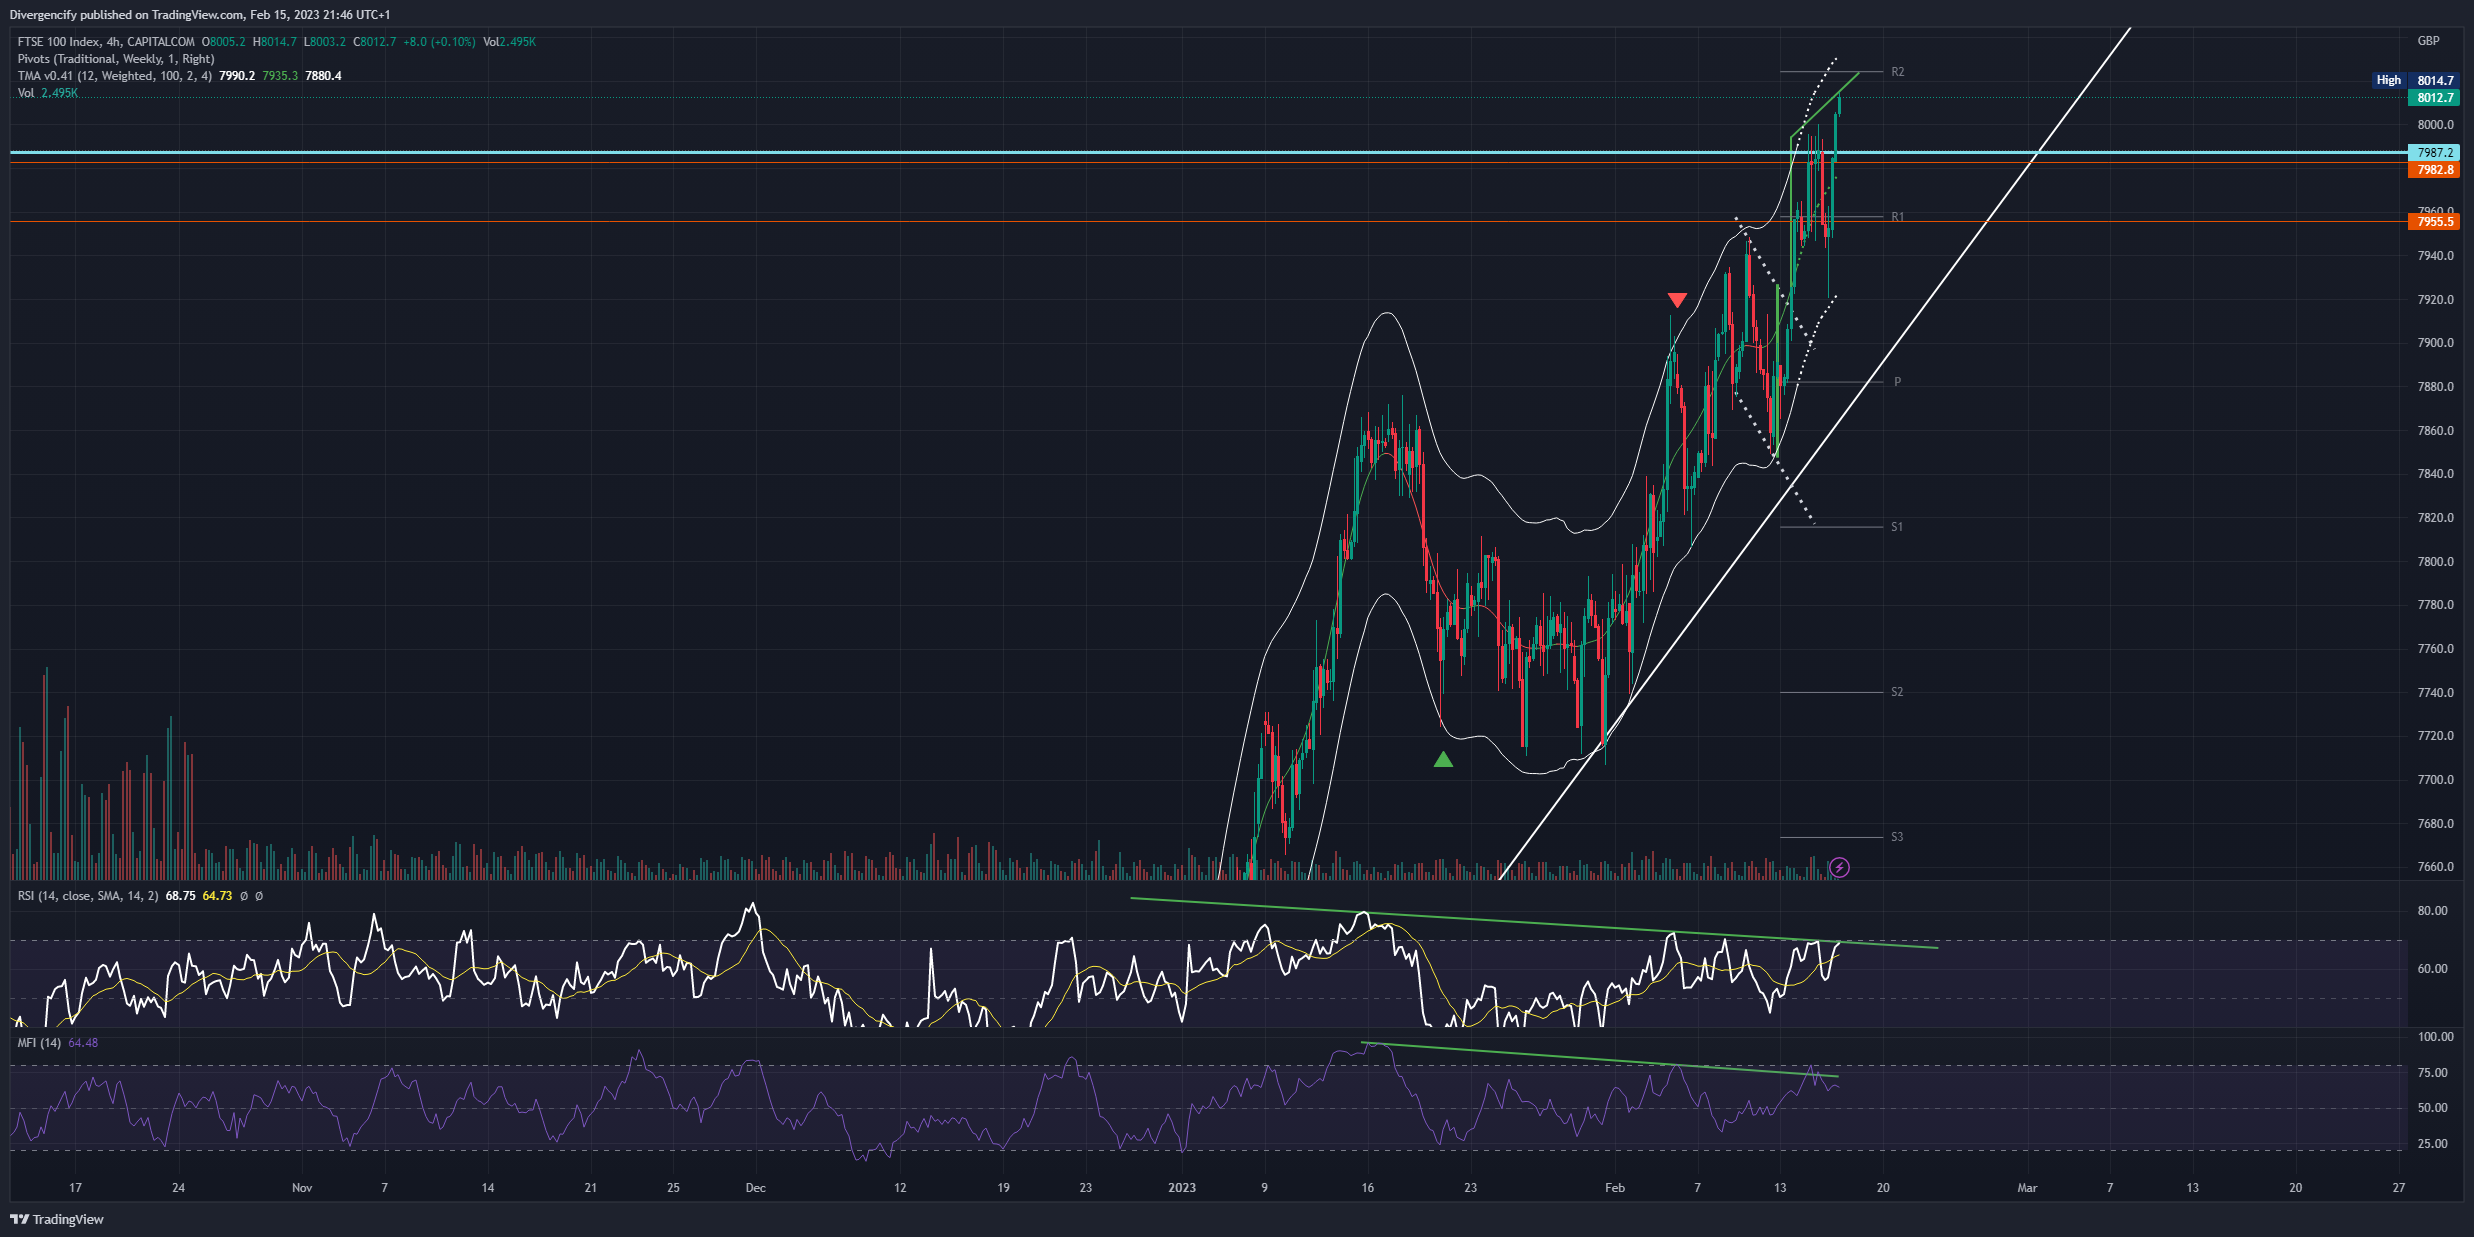2474x1237 pixels.
Task: Click the Feb date on the time axis
Action: click(1615, 1188)
